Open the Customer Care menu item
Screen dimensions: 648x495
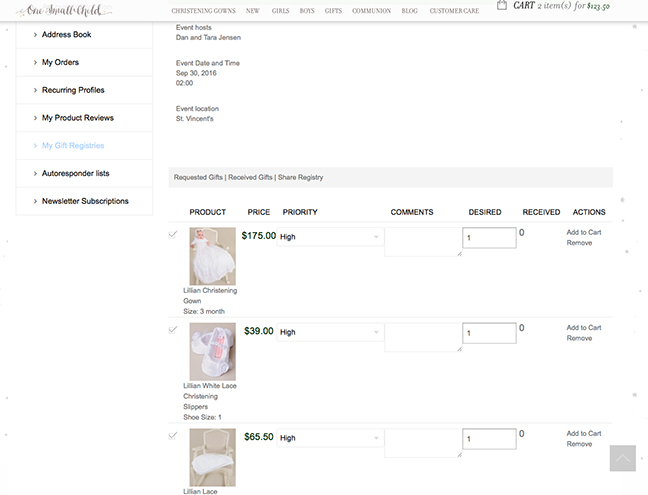(453, 10)
